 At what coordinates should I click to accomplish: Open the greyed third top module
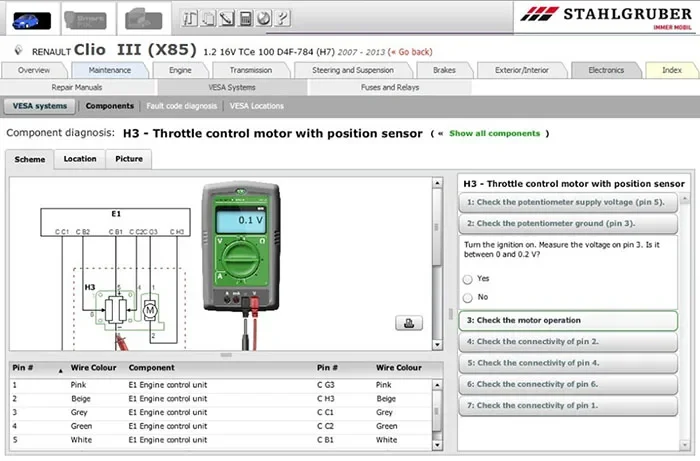pos(143,19)
